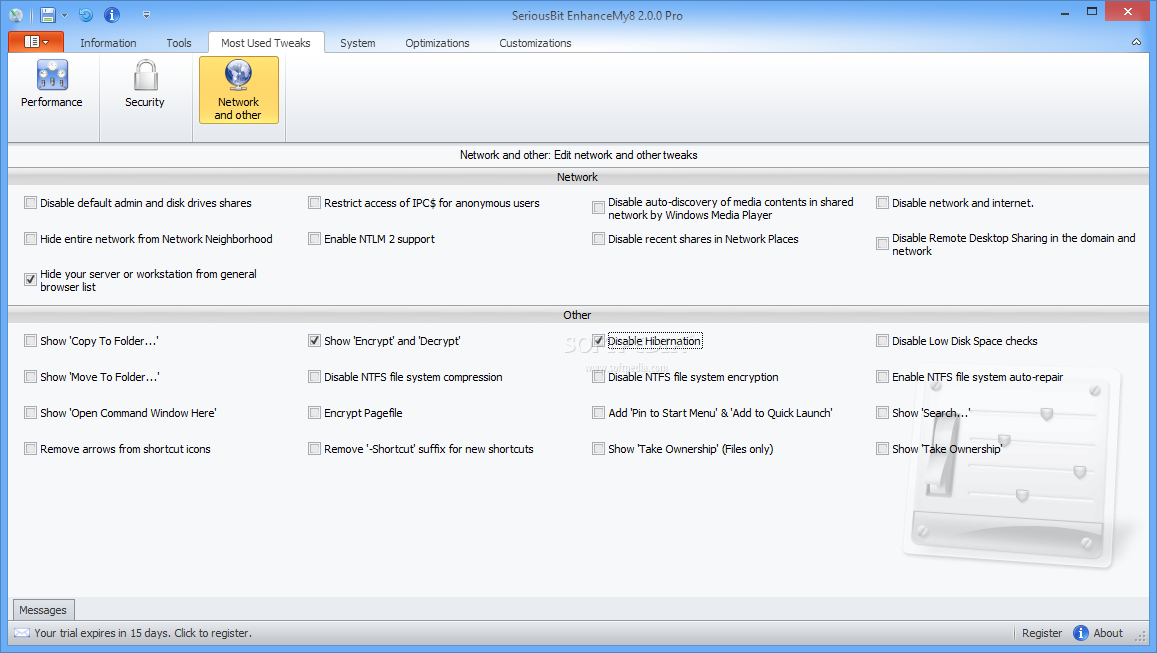Screen dimensions: 1157x653
Task: Select the Most Used Tweaks tab
Action: [266, 43]
